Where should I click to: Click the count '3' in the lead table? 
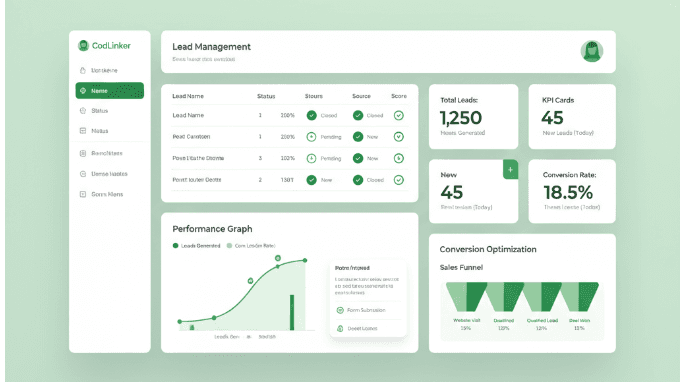pyautogui.click(x=260, y=158)
